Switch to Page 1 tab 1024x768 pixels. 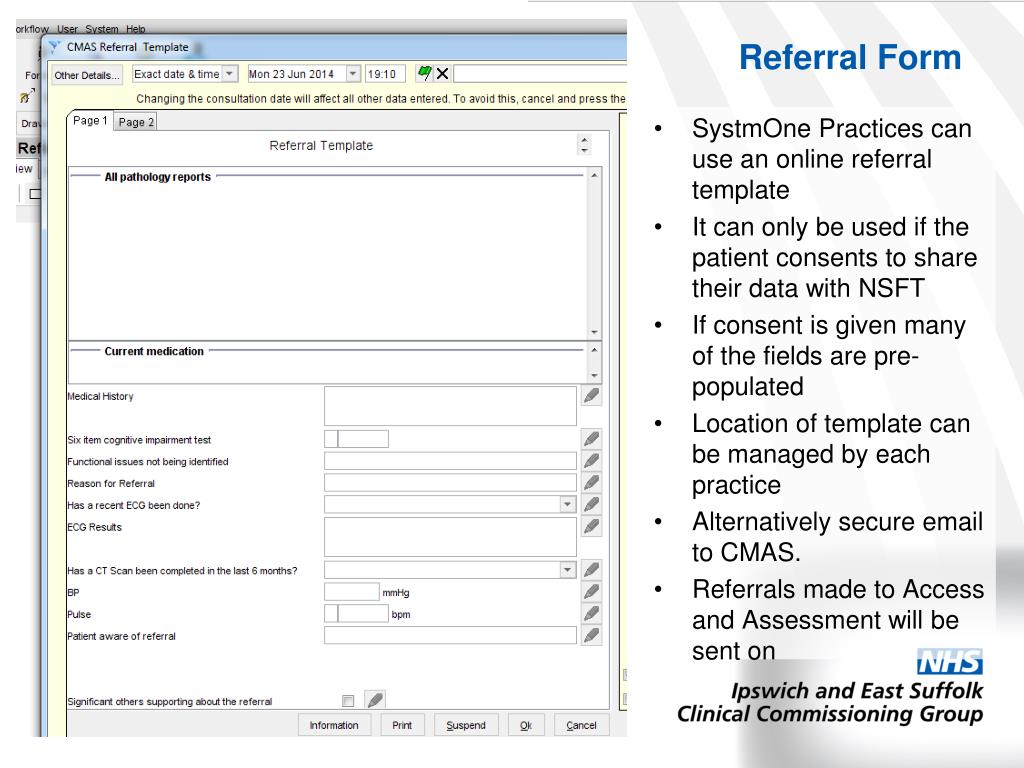coord(90,121)
